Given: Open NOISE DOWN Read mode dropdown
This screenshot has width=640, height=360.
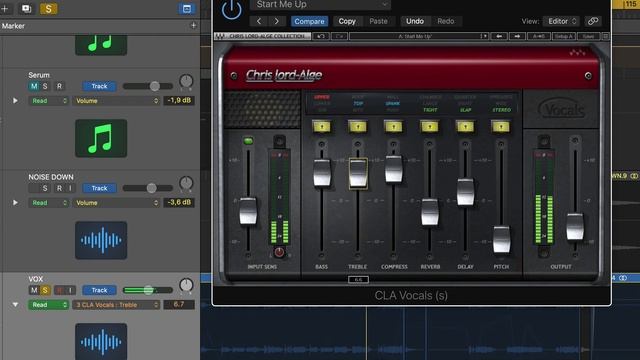Looking at the screenshot, I should [48, 203].
